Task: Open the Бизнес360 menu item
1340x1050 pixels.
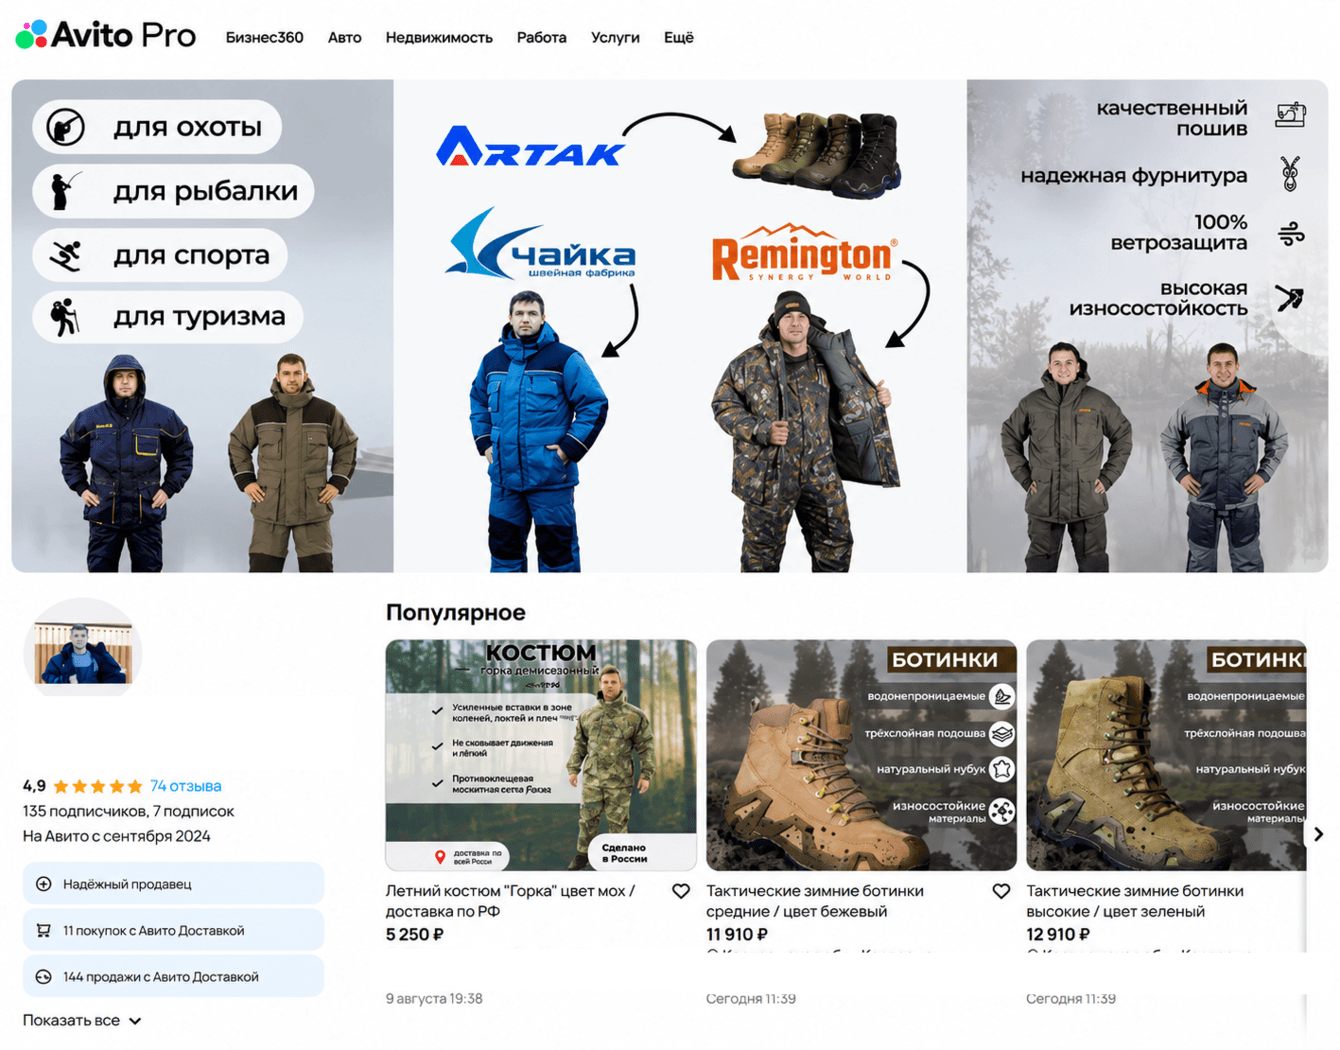Action: tap(264, 37)
